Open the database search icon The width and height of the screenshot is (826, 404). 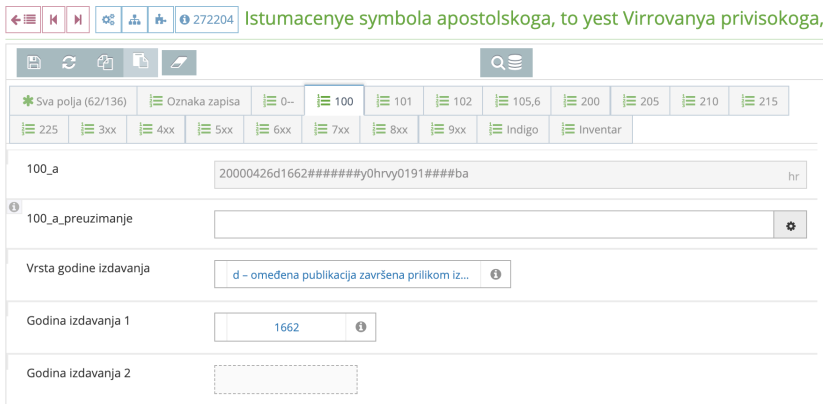(x=506, y=63)
